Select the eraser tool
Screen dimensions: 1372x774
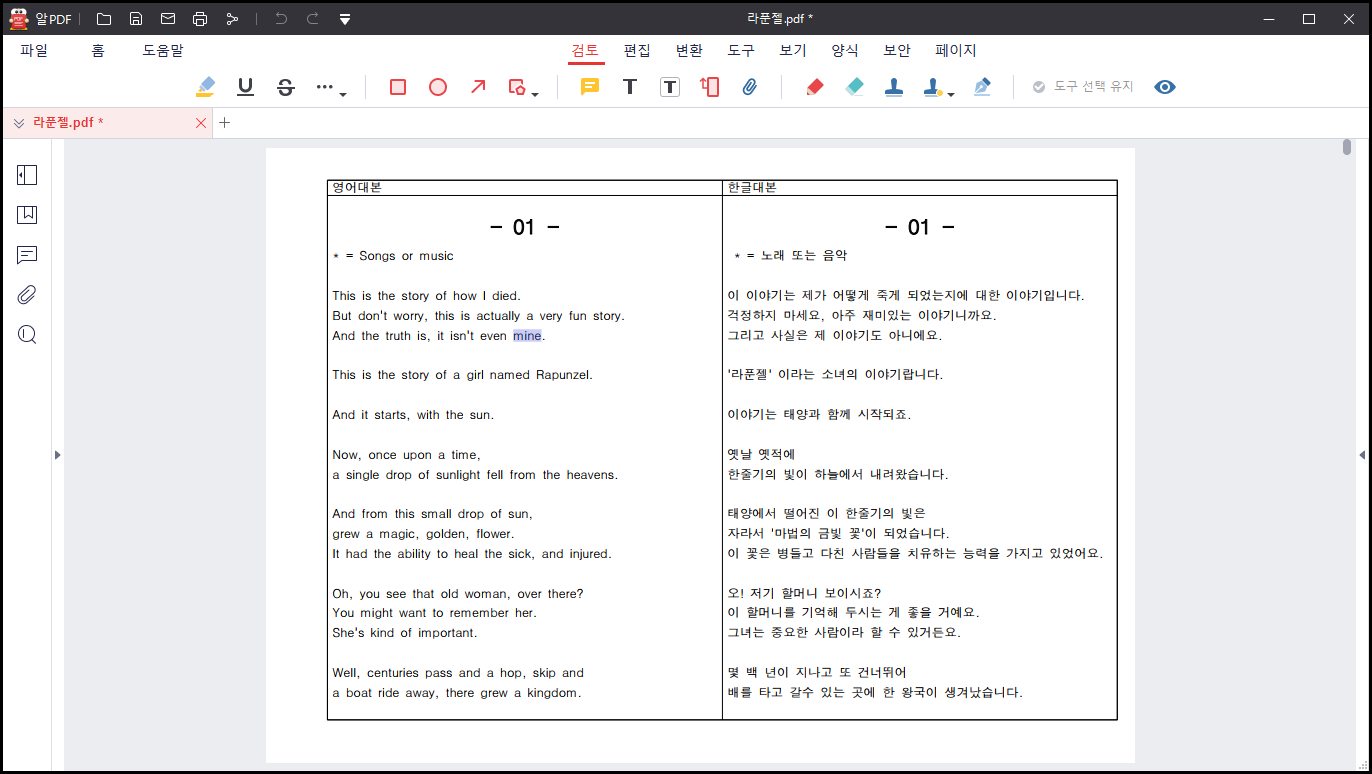854,87
